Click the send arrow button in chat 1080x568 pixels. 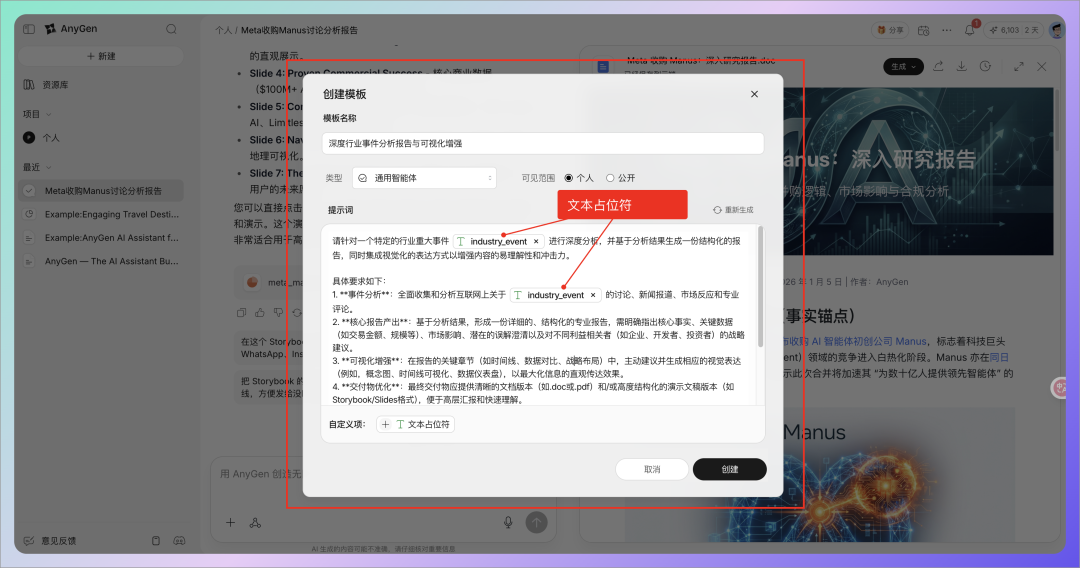537,523
